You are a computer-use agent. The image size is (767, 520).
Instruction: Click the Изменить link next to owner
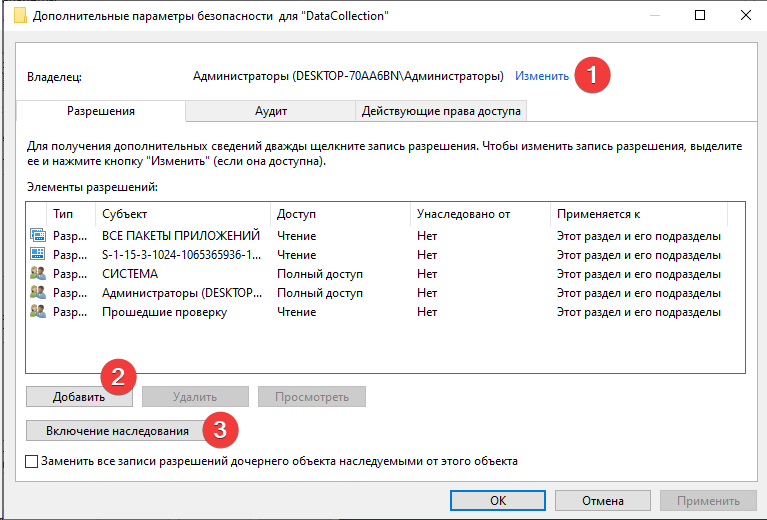542,76
